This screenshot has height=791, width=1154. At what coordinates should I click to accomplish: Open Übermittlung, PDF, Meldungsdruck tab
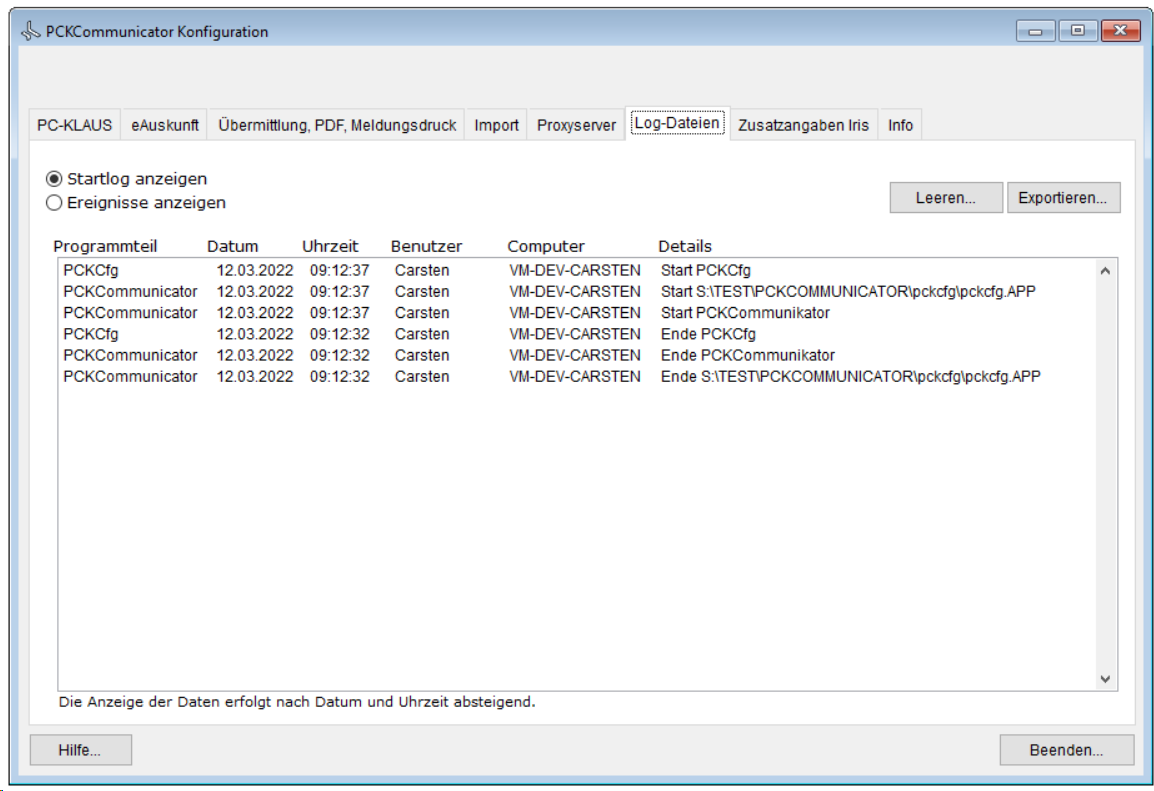point(337,125)
